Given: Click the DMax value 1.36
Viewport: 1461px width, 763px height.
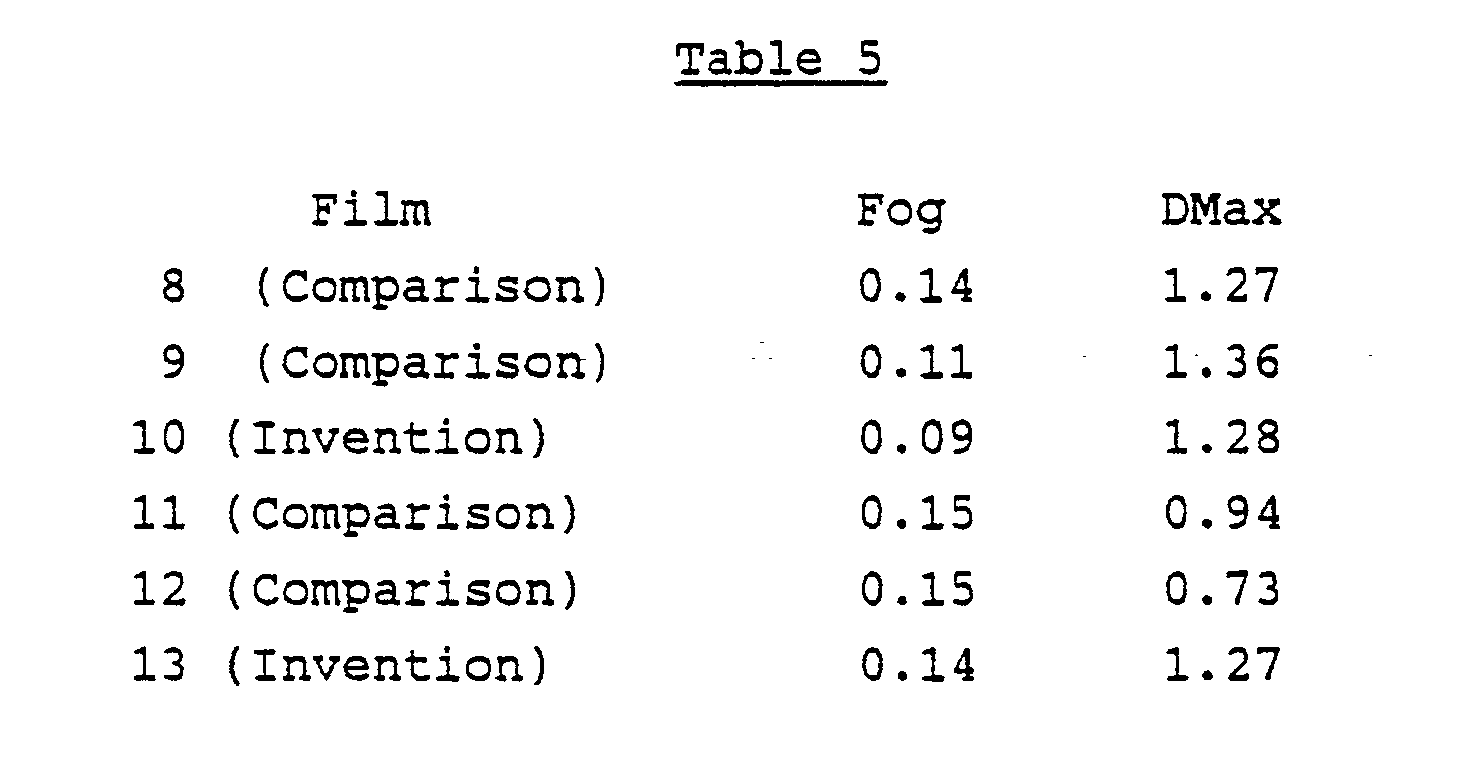Looking at the screenshot, I should (1222, 363).
